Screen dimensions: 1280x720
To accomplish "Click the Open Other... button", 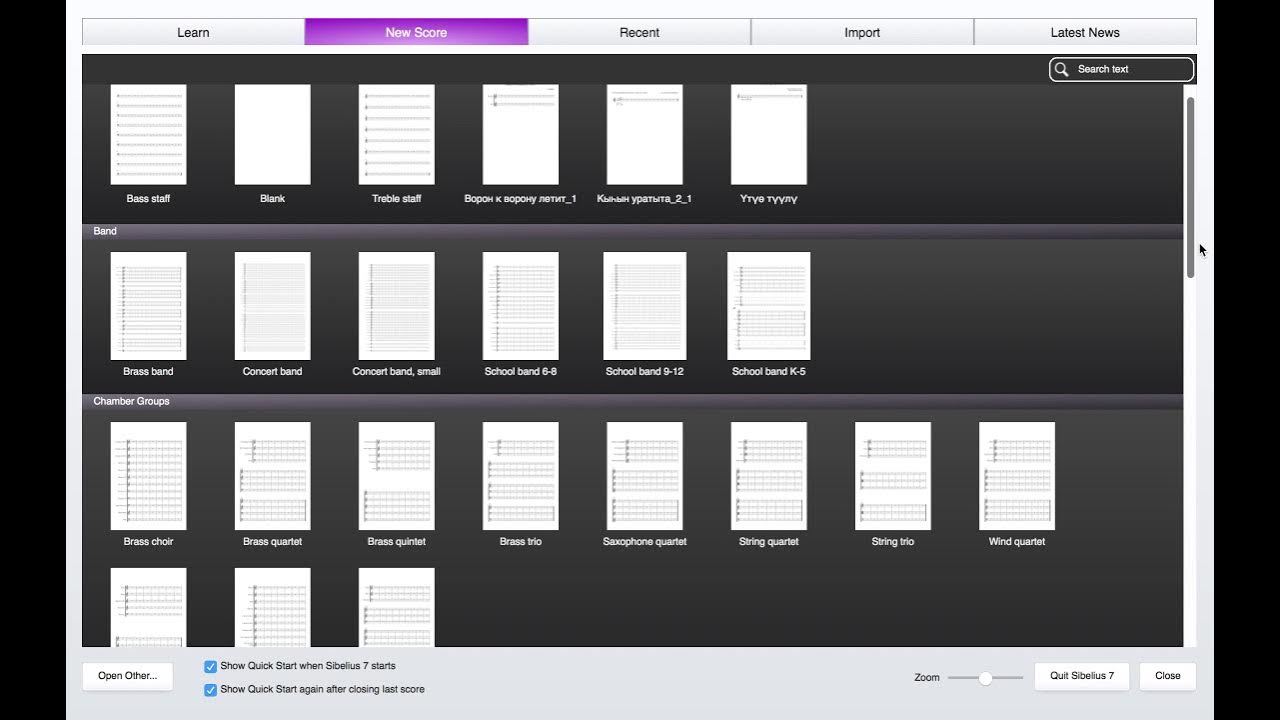I will (x=127, y=676).
